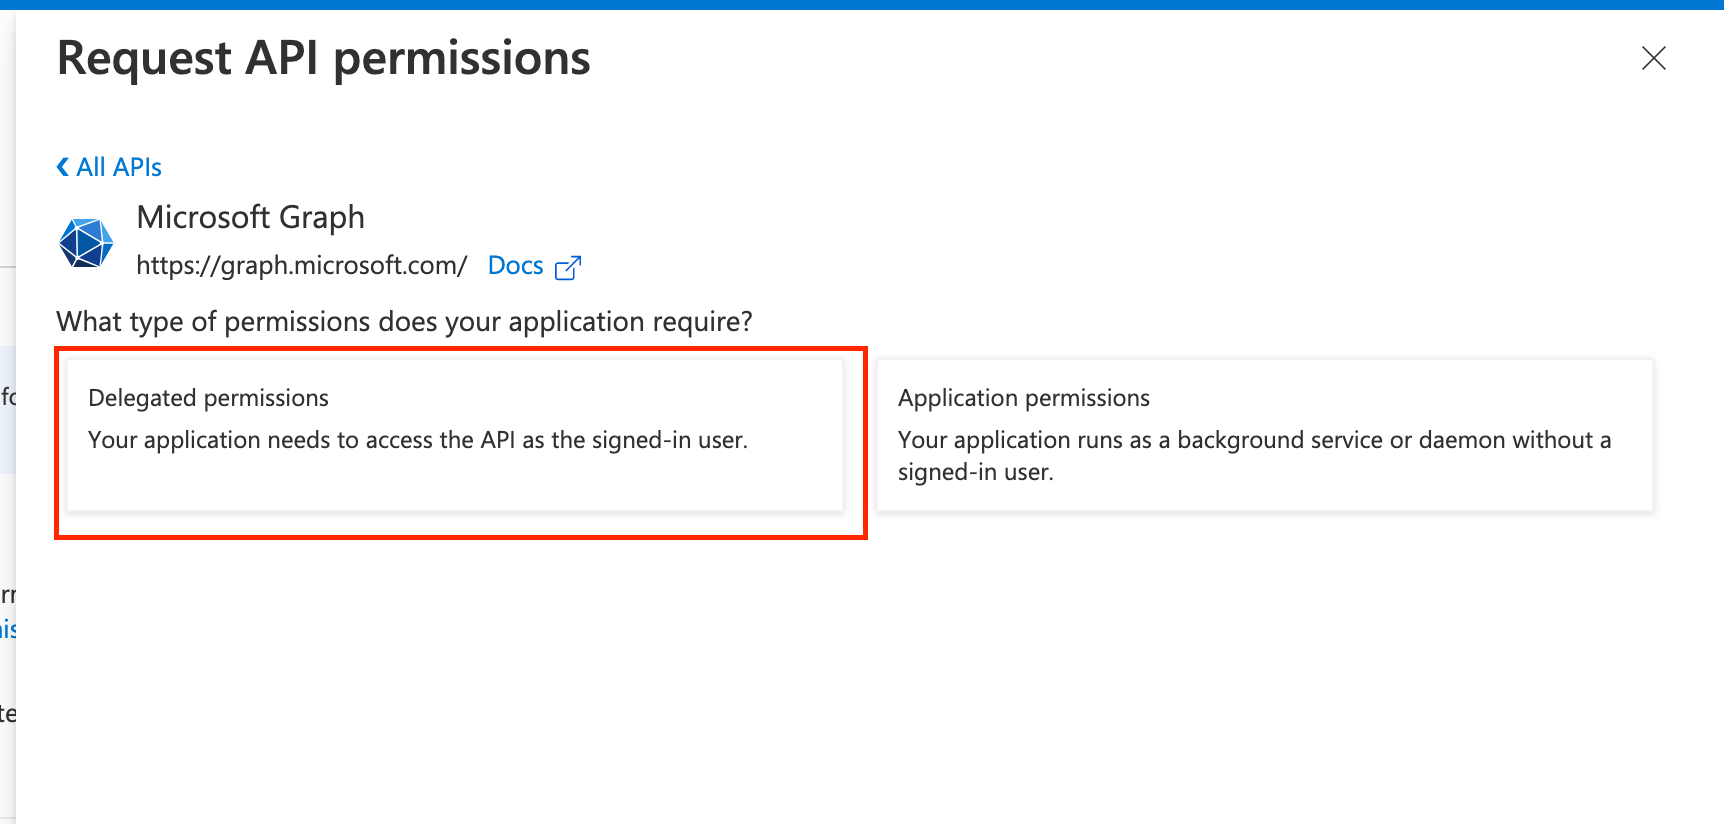Click the permissions type question text

click(x=404, y=322)
